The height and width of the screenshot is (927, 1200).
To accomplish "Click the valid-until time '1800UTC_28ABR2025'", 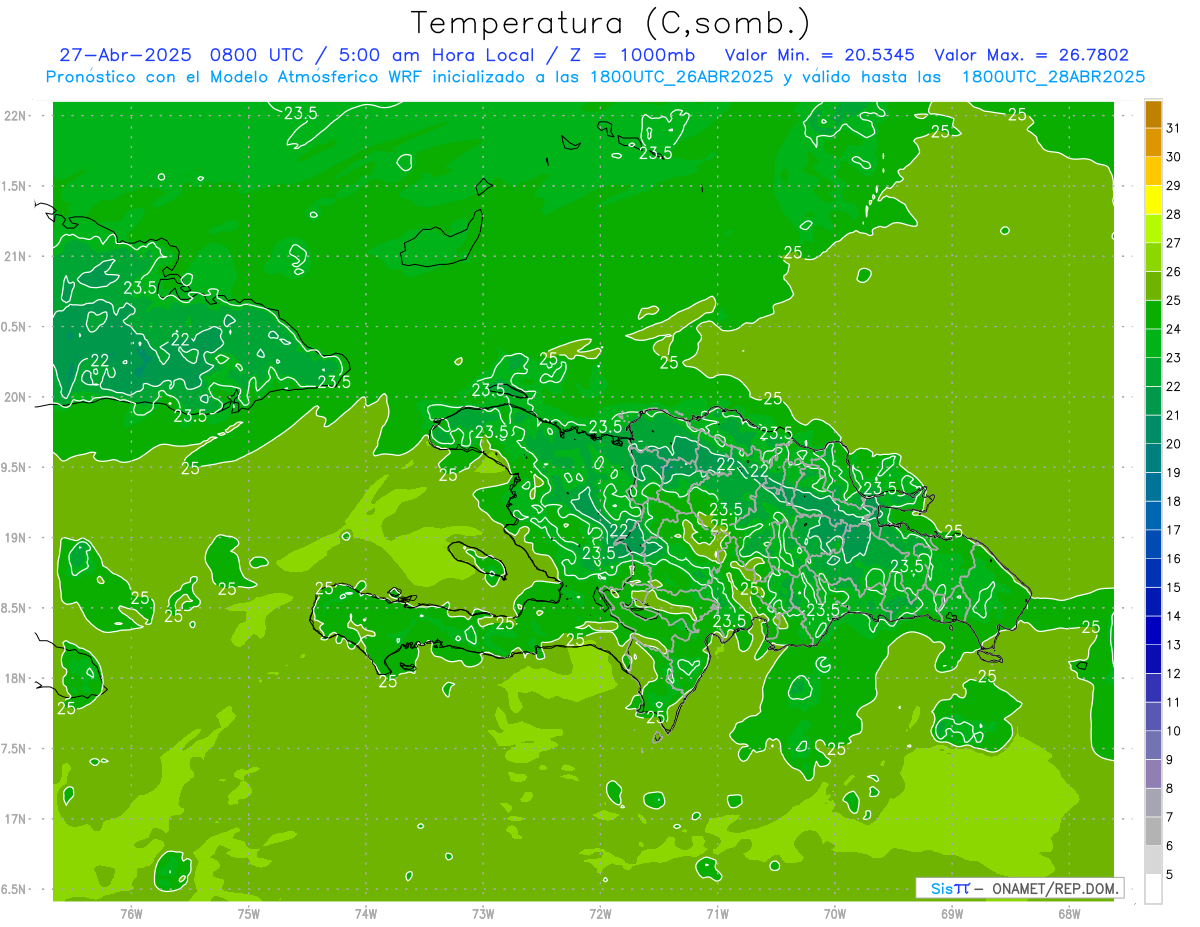I will pos(1053,77).
